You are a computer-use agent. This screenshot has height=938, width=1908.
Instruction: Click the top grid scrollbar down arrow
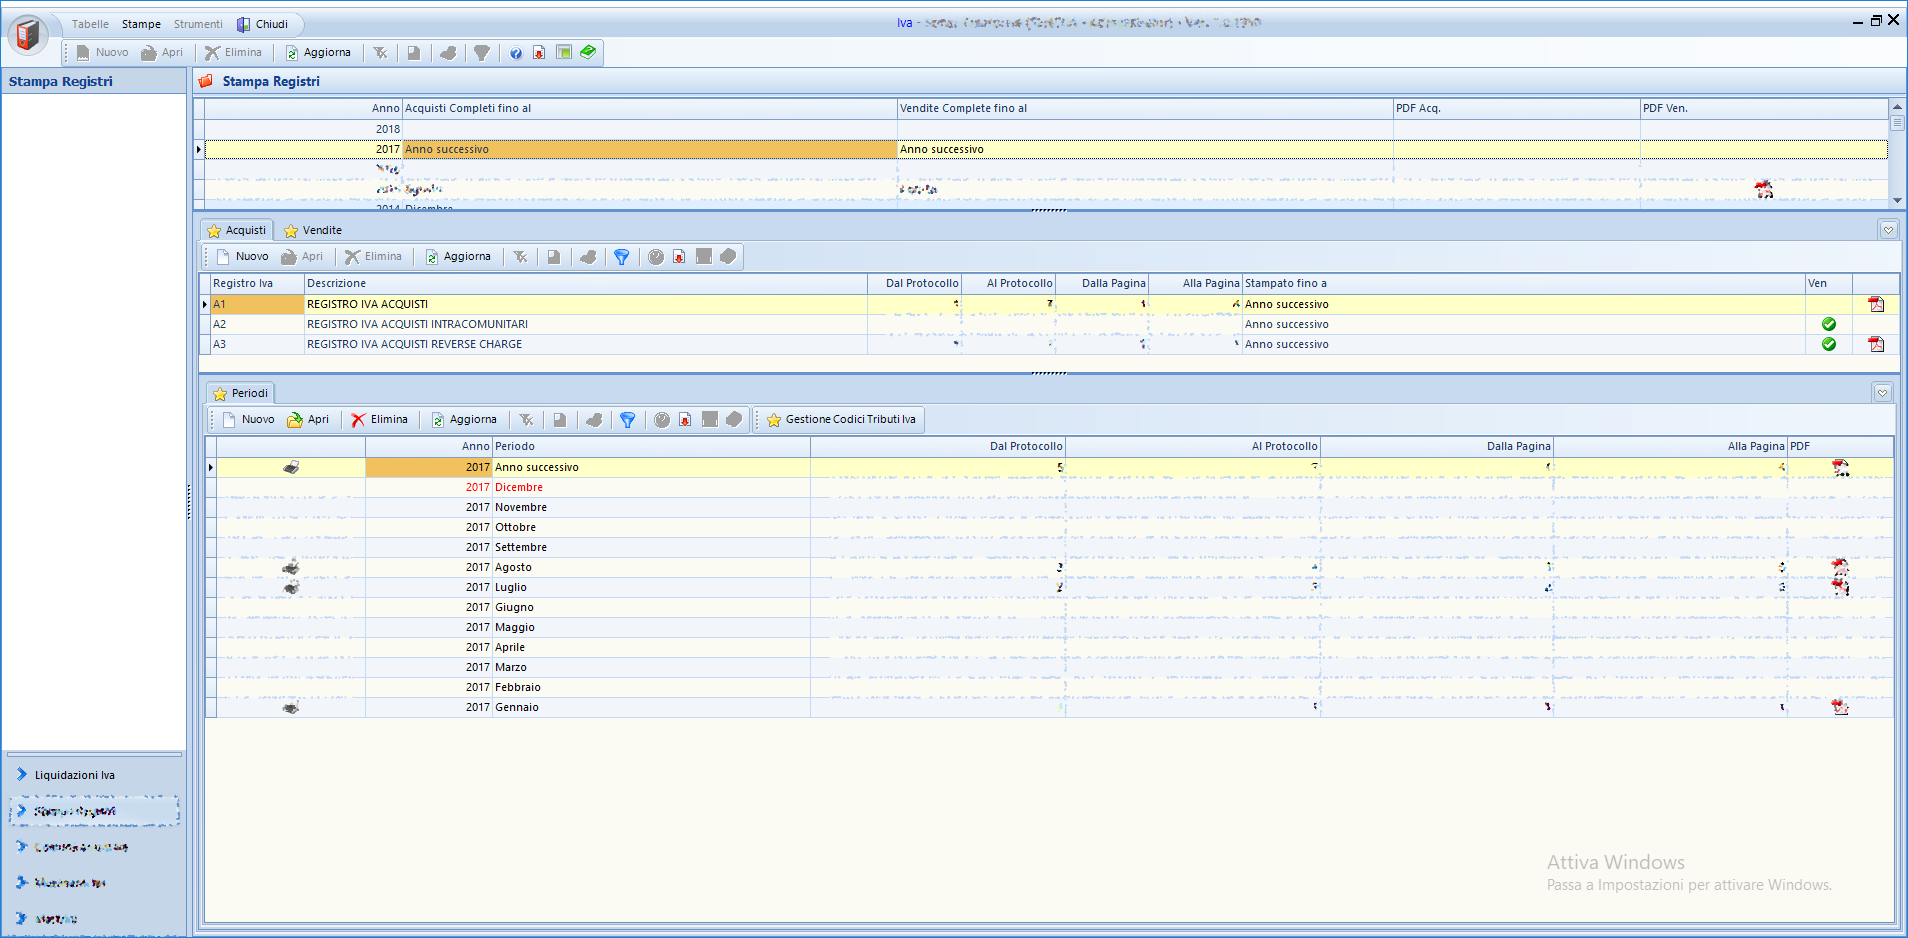pos(1897,200)
